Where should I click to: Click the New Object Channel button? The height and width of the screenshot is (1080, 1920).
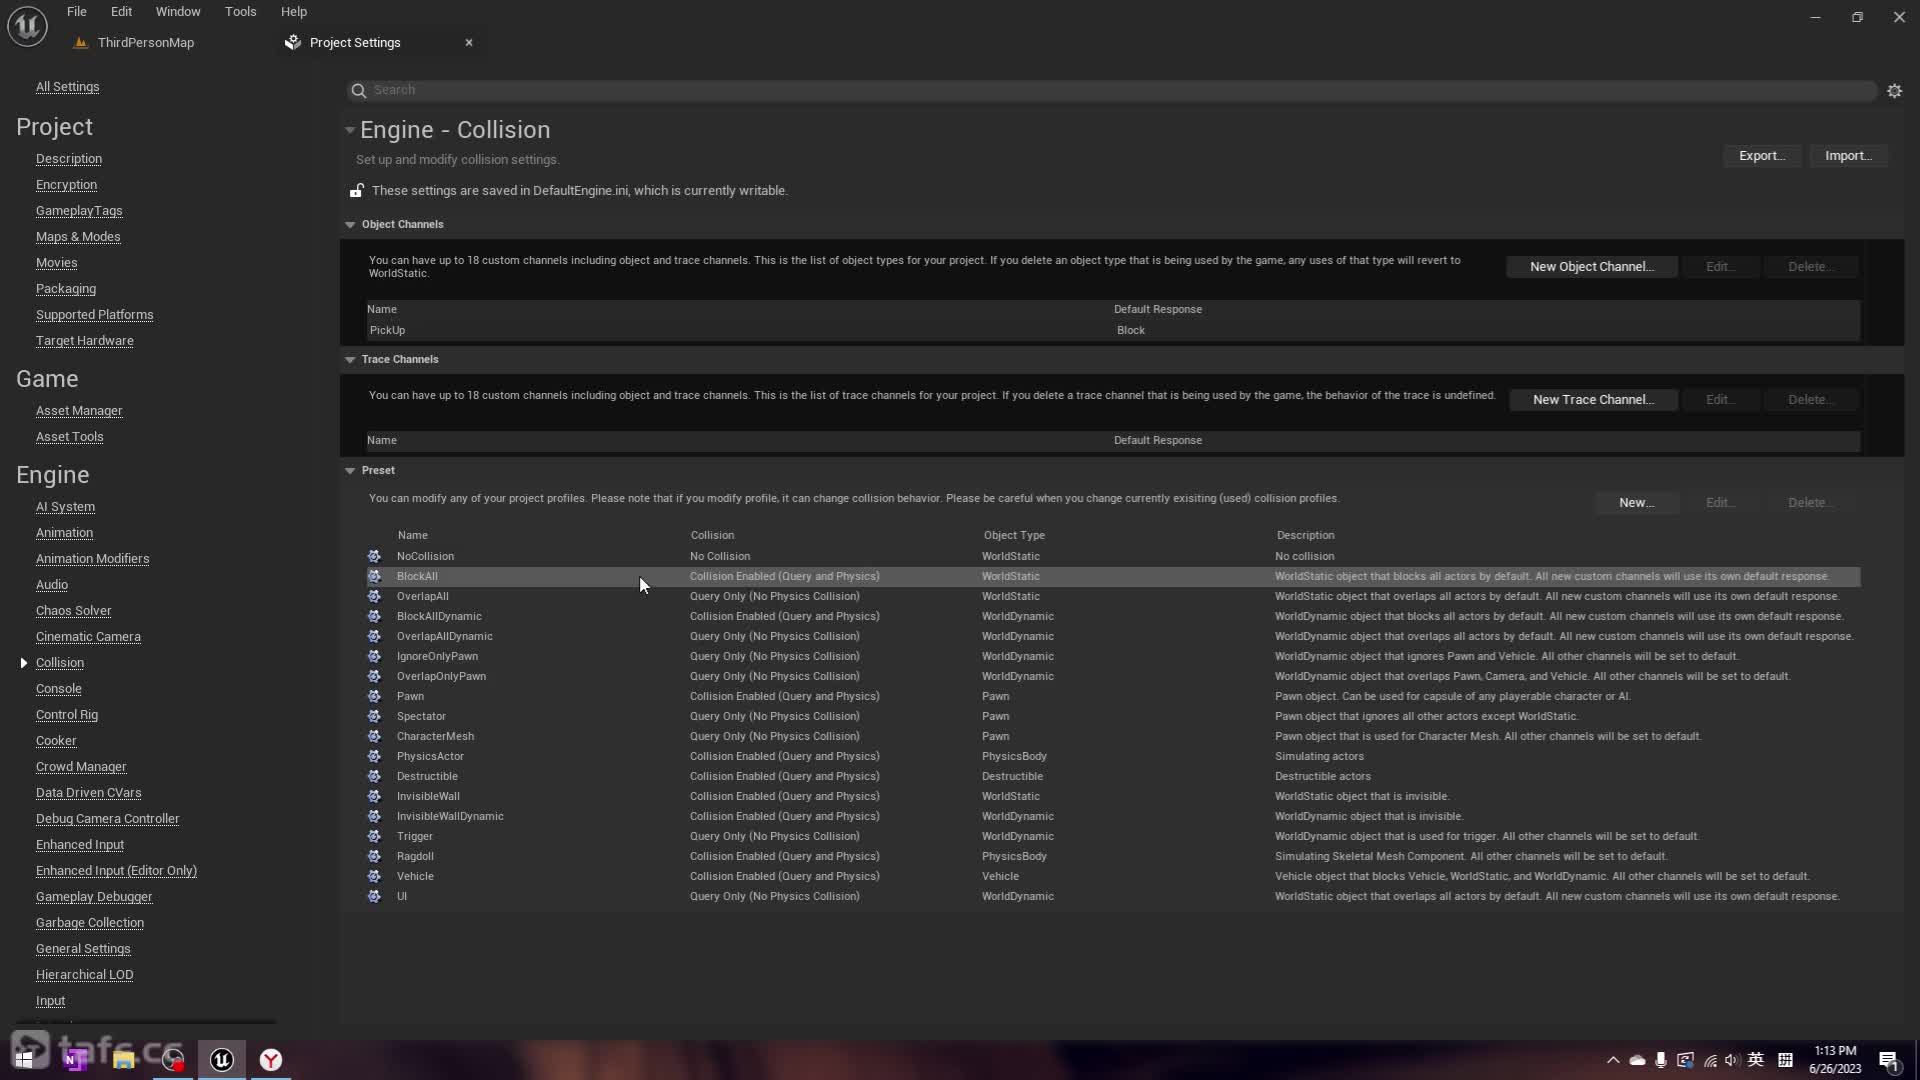[x=1591, y=267]
